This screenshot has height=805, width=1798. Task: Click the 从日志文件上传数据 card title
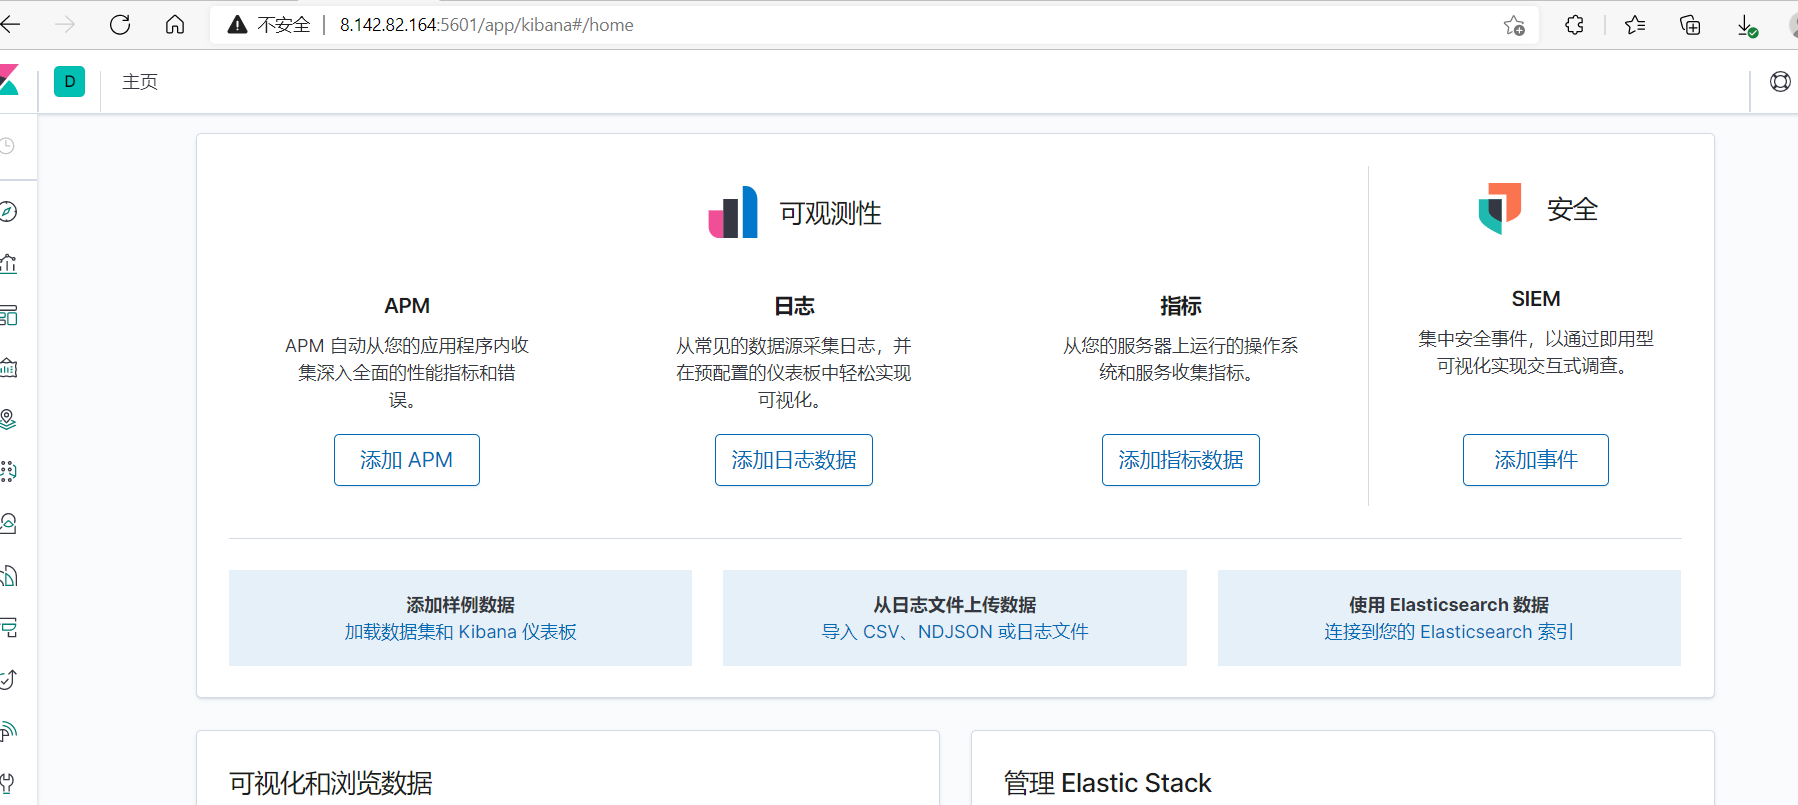(955, 605)
